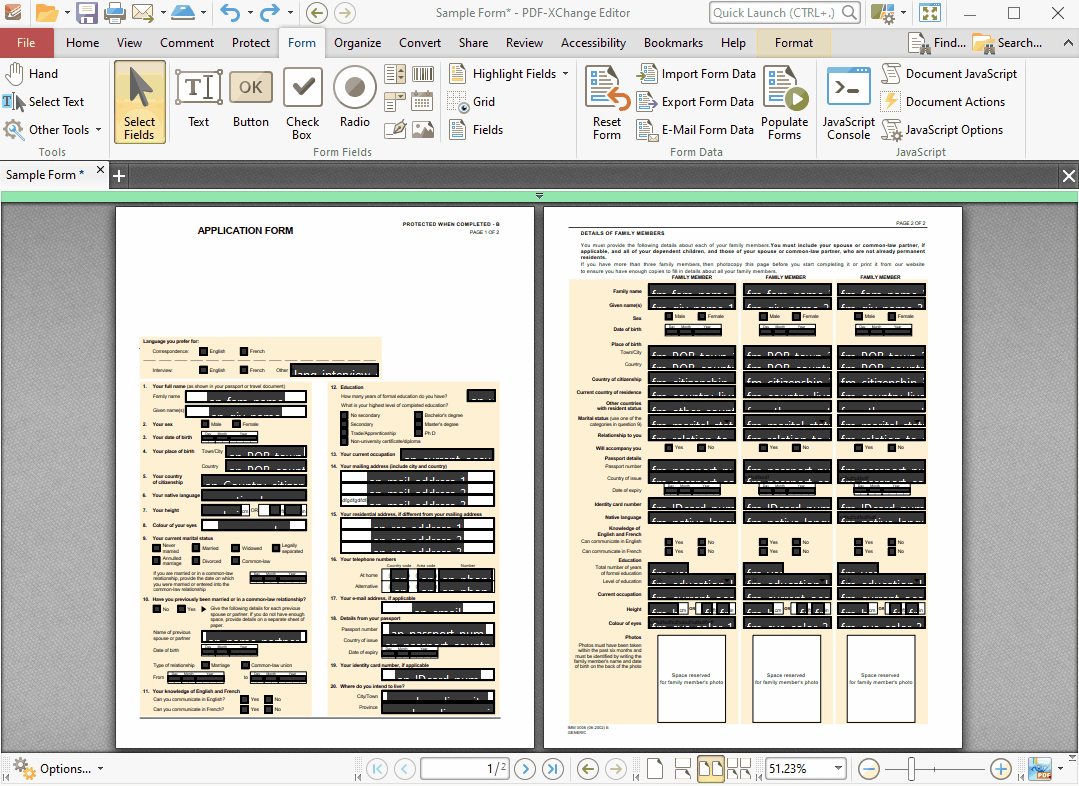
Task: Jump to the last page
Action: point(553,769)
